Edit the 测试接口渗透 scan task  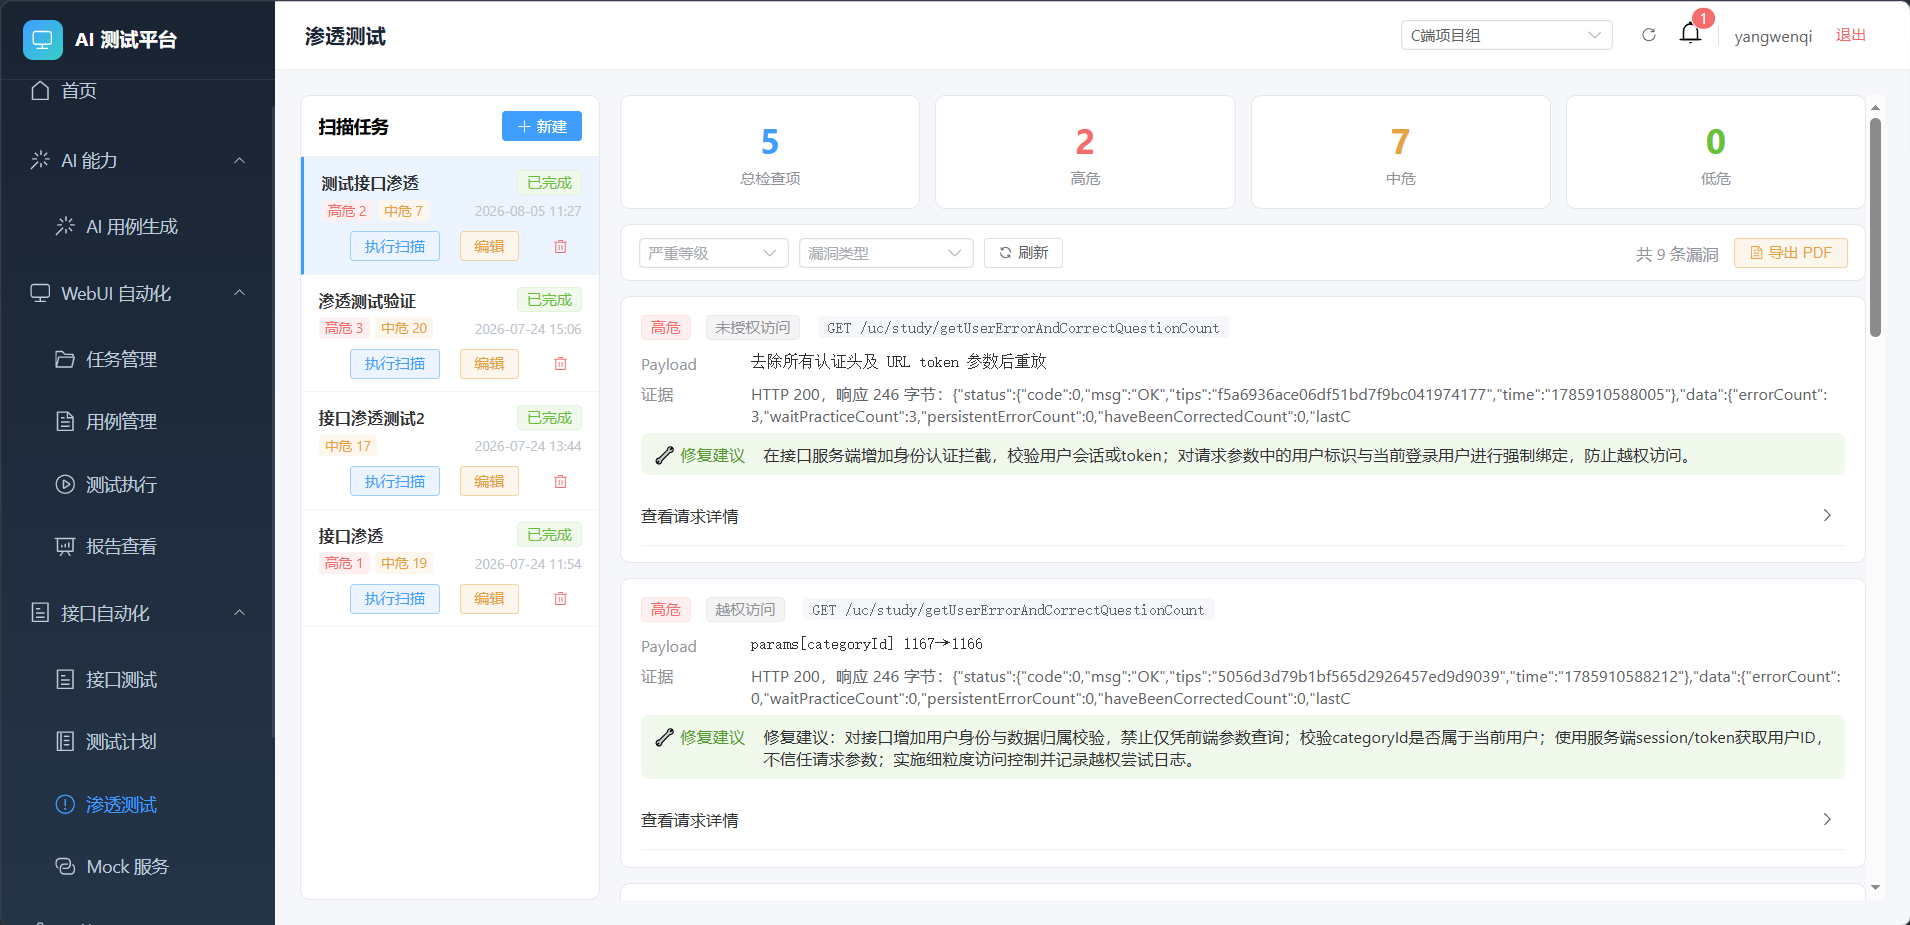(489, 246)
